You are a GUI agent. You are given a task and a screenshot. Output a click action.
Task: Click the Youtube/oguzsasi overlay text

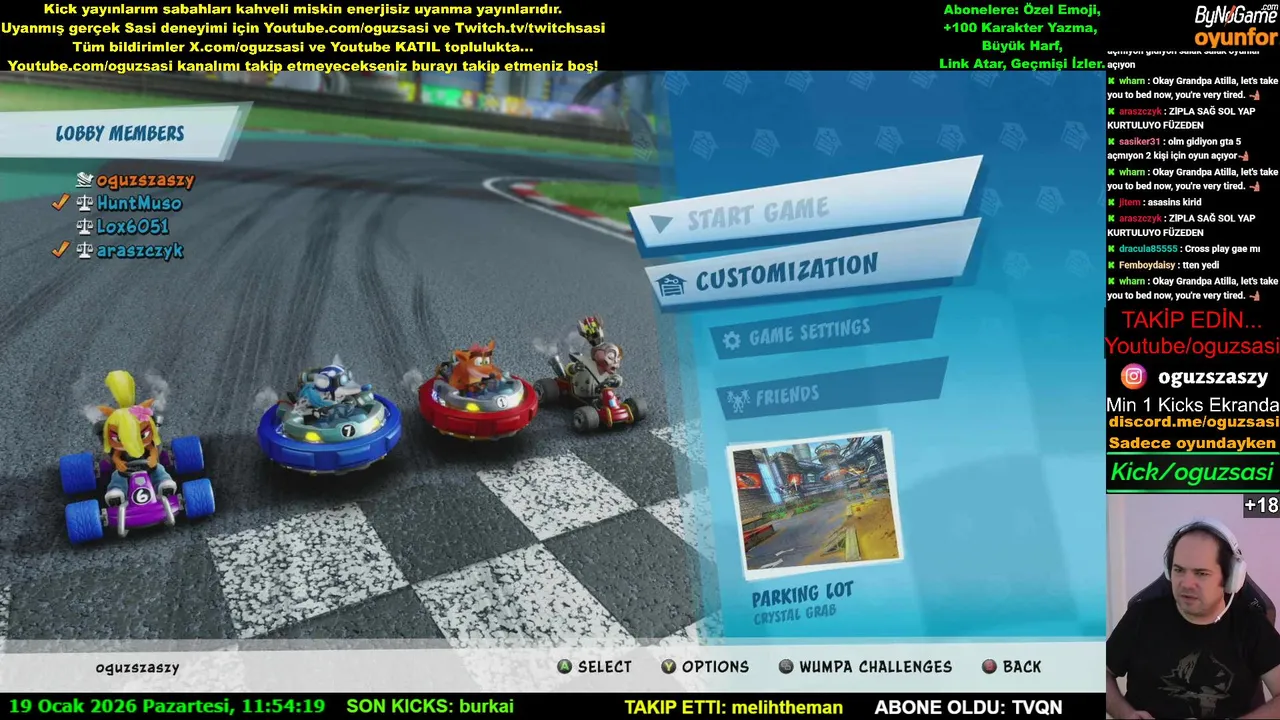tap(1192, 346)
